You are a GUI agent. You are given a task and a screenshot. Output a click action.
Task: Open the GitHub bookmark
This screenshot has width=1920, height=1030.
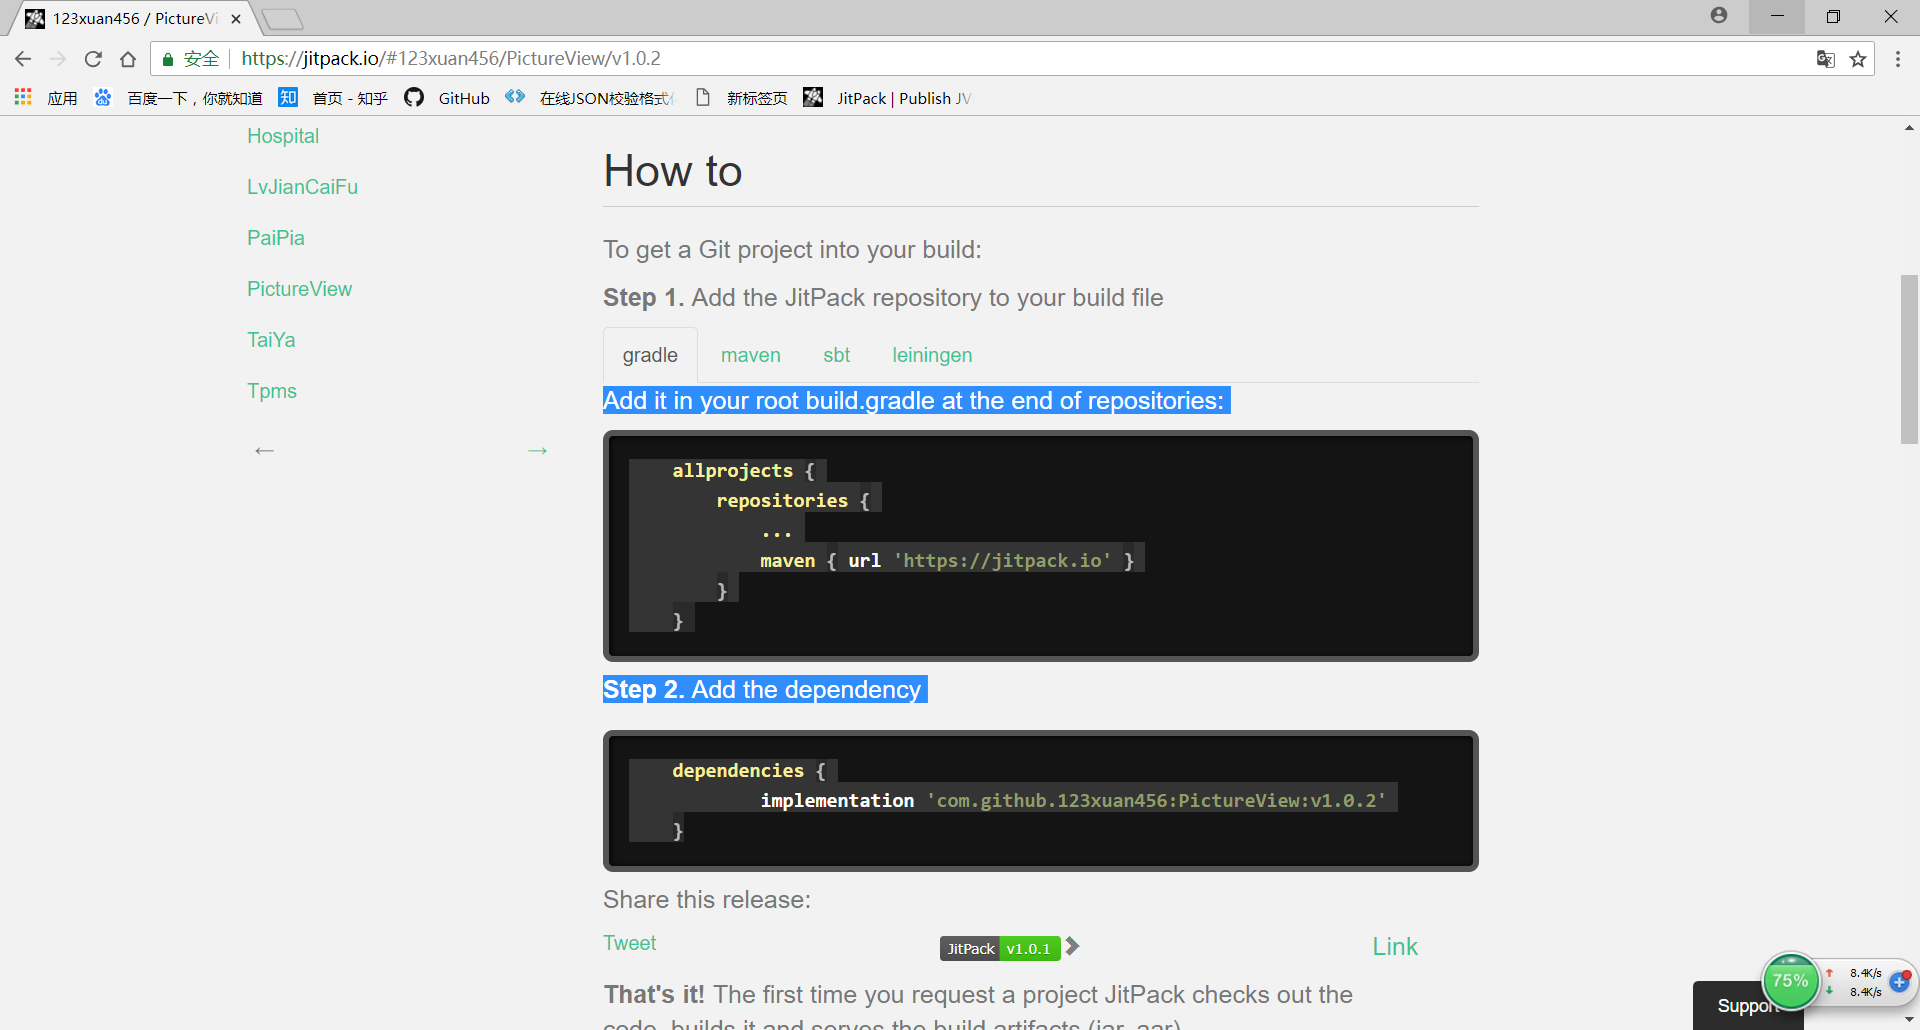click(447, 98)
